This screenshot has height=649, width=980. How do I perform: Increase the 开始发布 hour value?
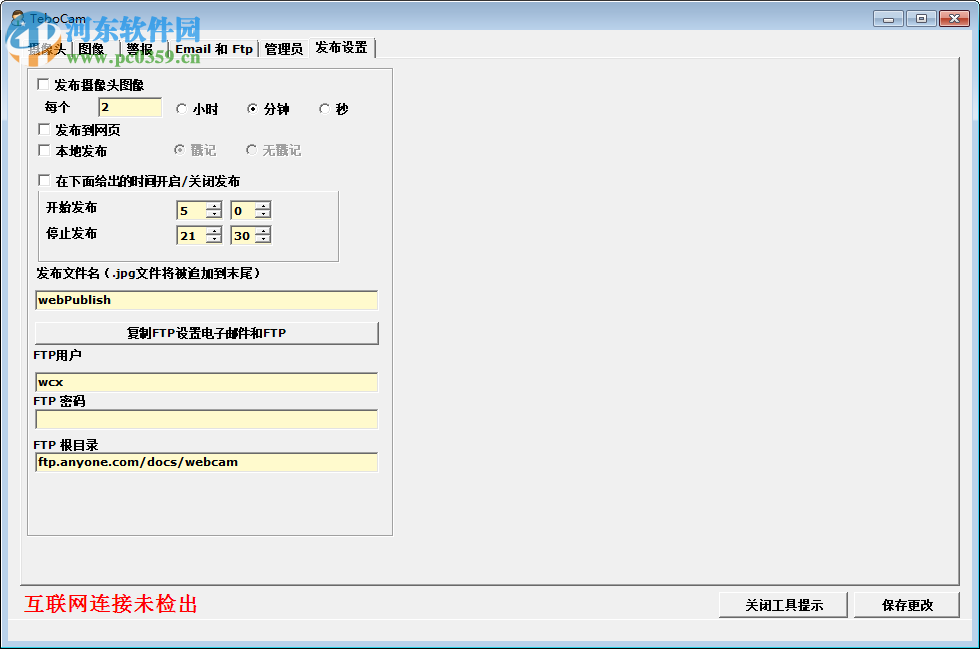pyautogui.click(x=214, y=206)
